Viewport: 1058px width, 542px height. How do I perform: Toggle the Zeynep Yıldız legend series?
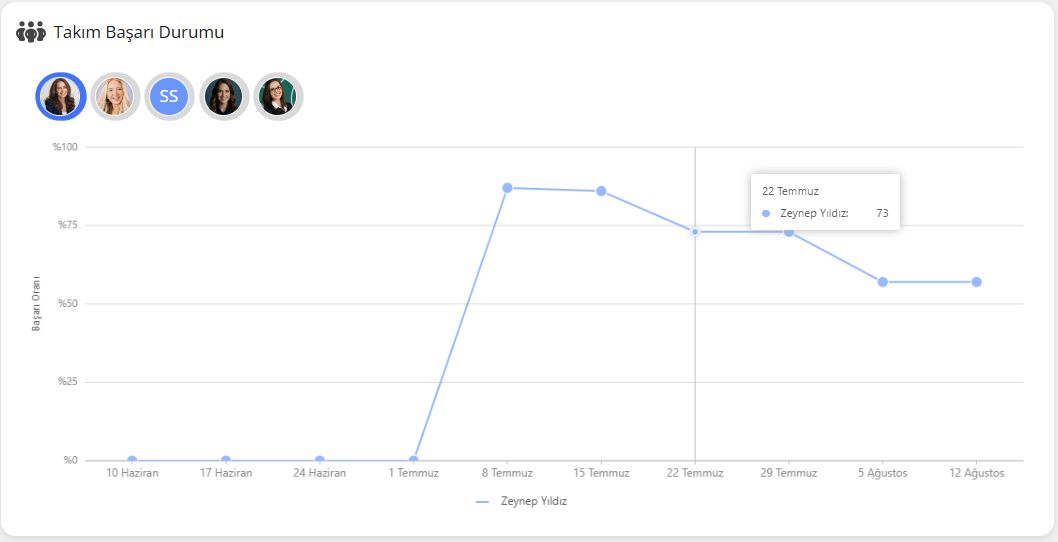pyautogui.click(x=522, y=501)
